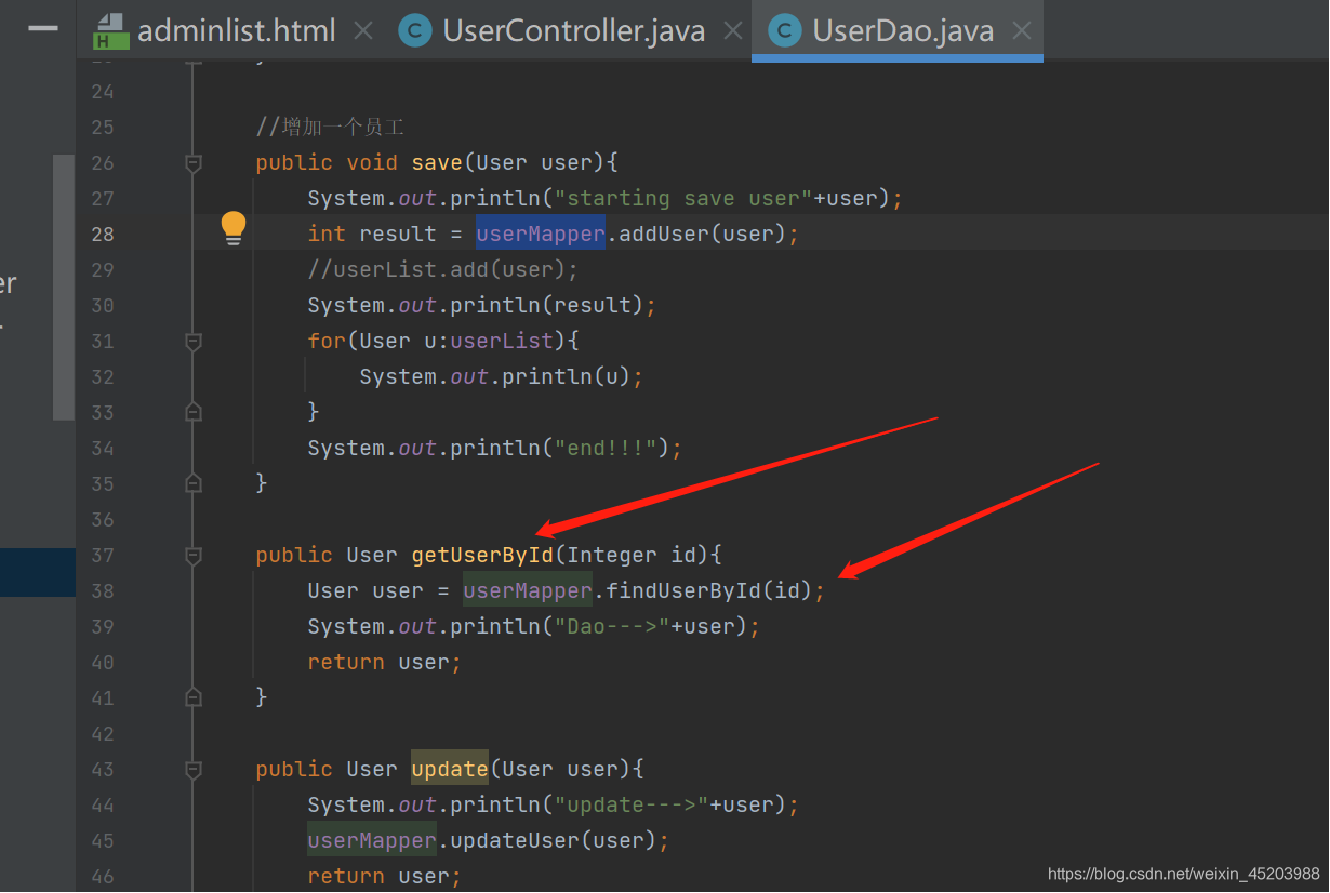Image resolution: width=1330 pixels, height=893 pixels.
Task: Close the adminlist.html tab
Action: point(363,32)
